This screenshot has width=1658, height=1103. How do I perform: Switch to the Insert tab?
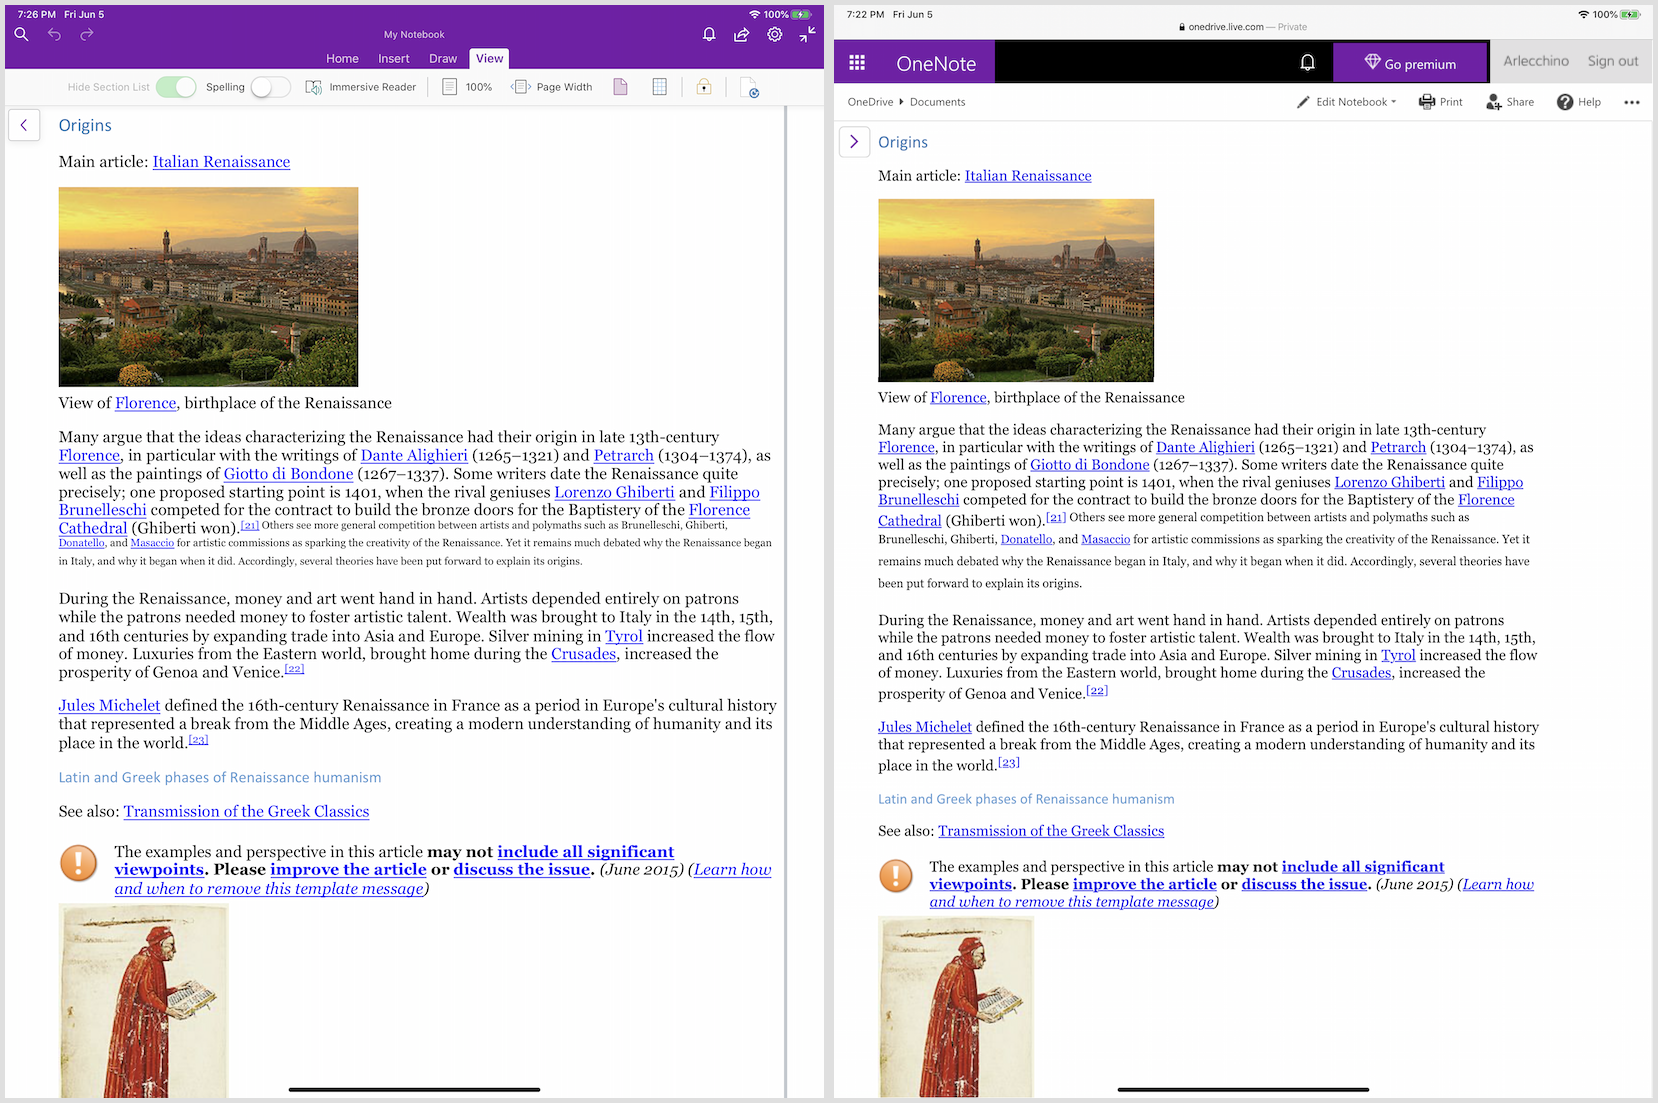[x=394, y=59]
